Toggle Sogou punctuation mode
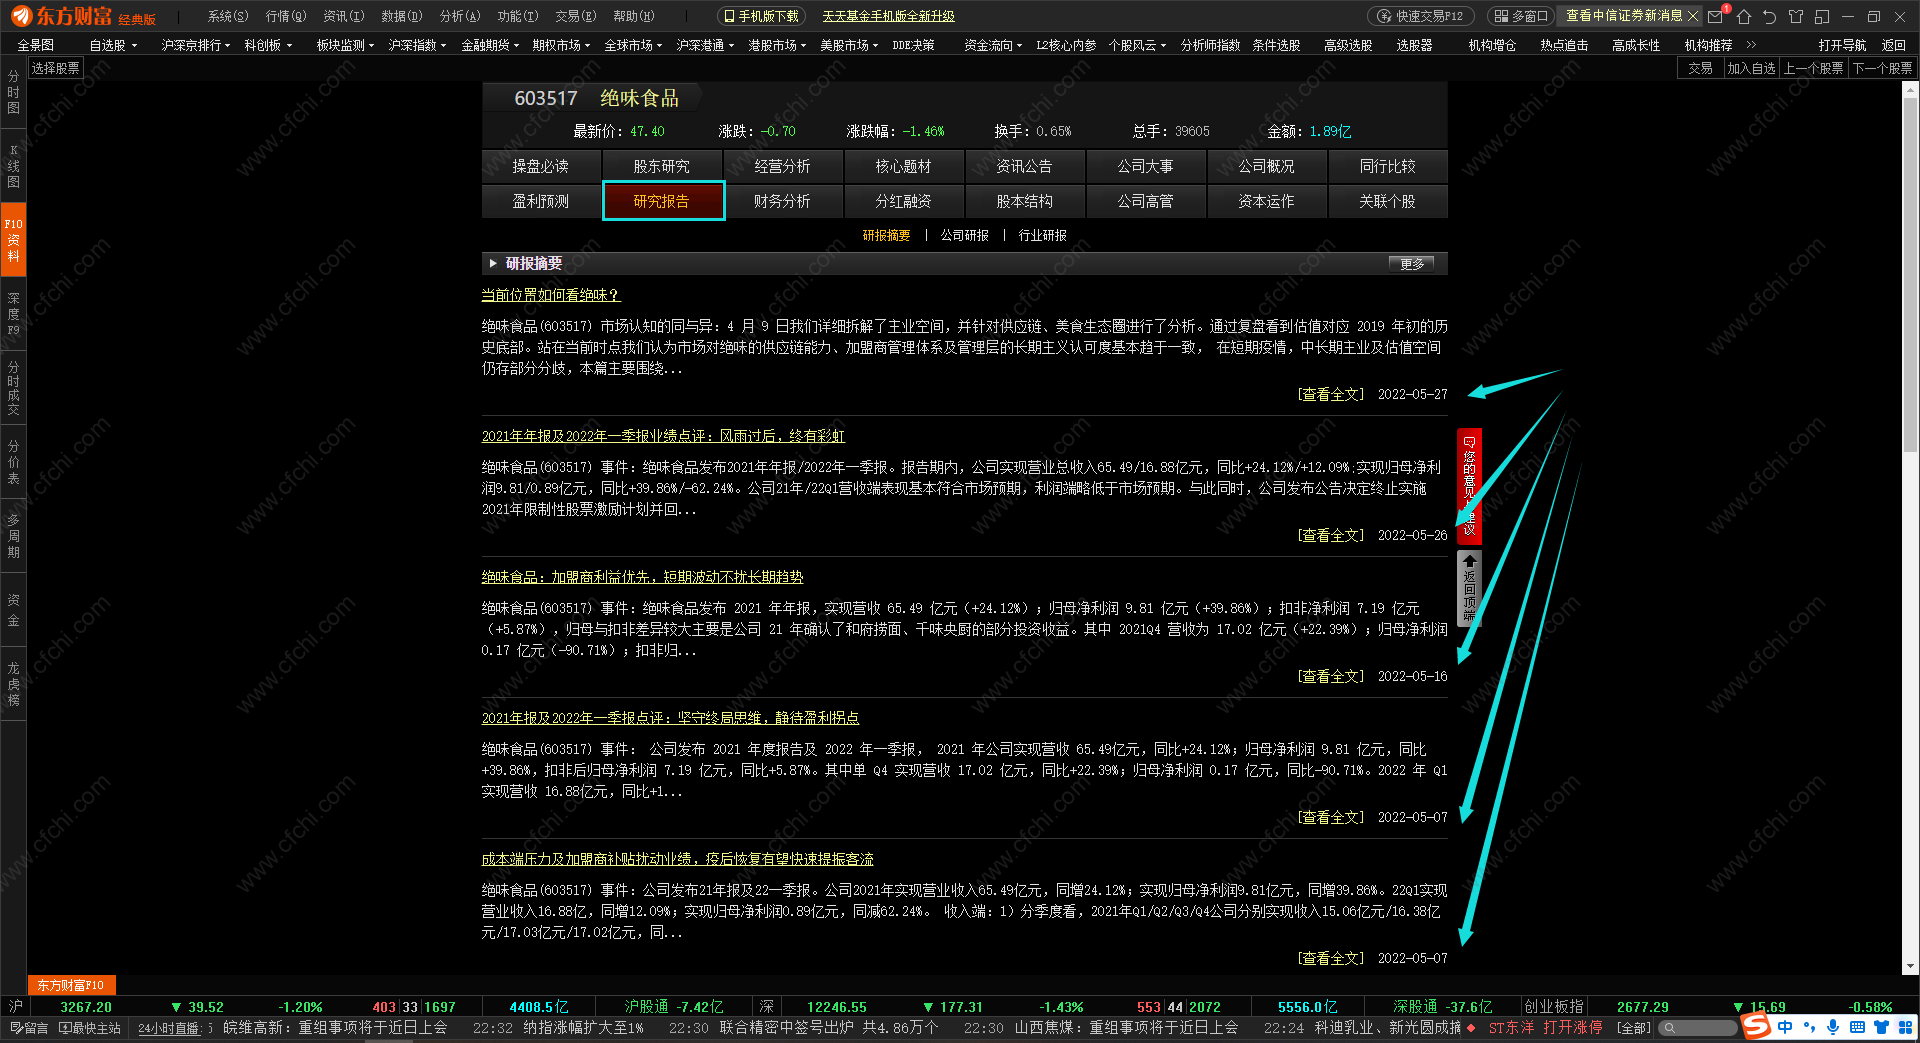Viewport: 1920px width, 1043px height. click(1809, 1027)
